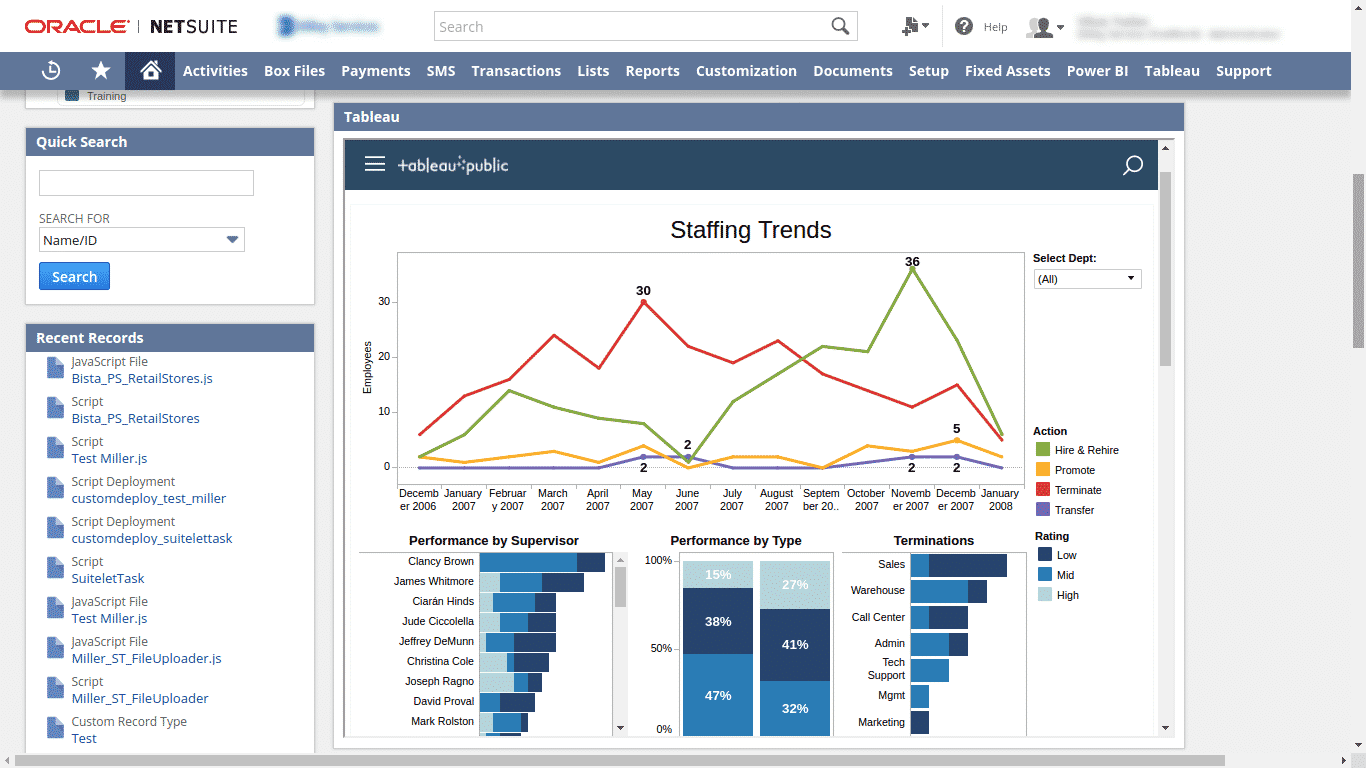Viewport: 1366px width, 768px height.
Task: Open the Select Dept dropdown
Action: [1087, 278]
